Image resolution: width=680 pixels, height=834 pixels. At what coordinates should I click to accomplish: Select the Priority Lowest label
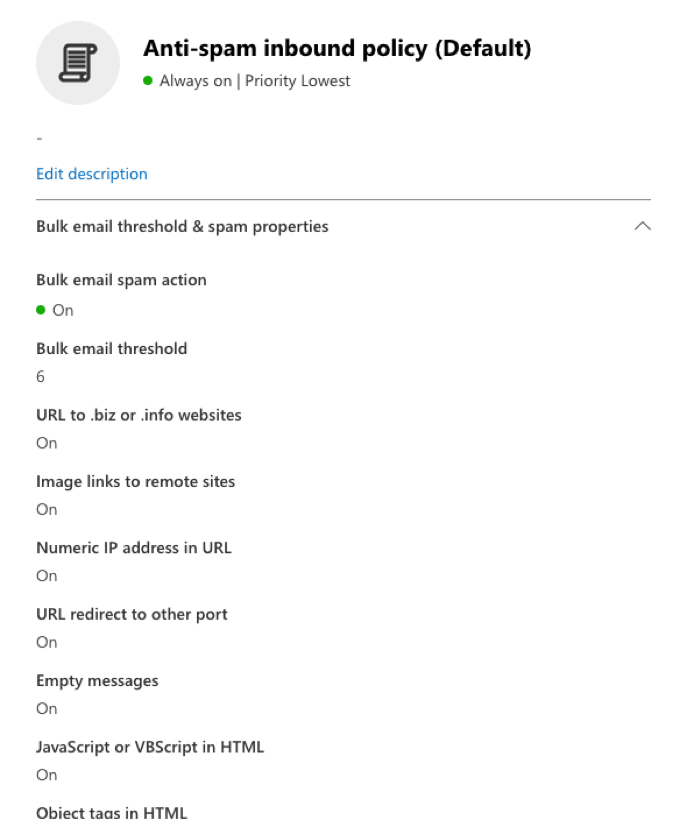[297, 81]
